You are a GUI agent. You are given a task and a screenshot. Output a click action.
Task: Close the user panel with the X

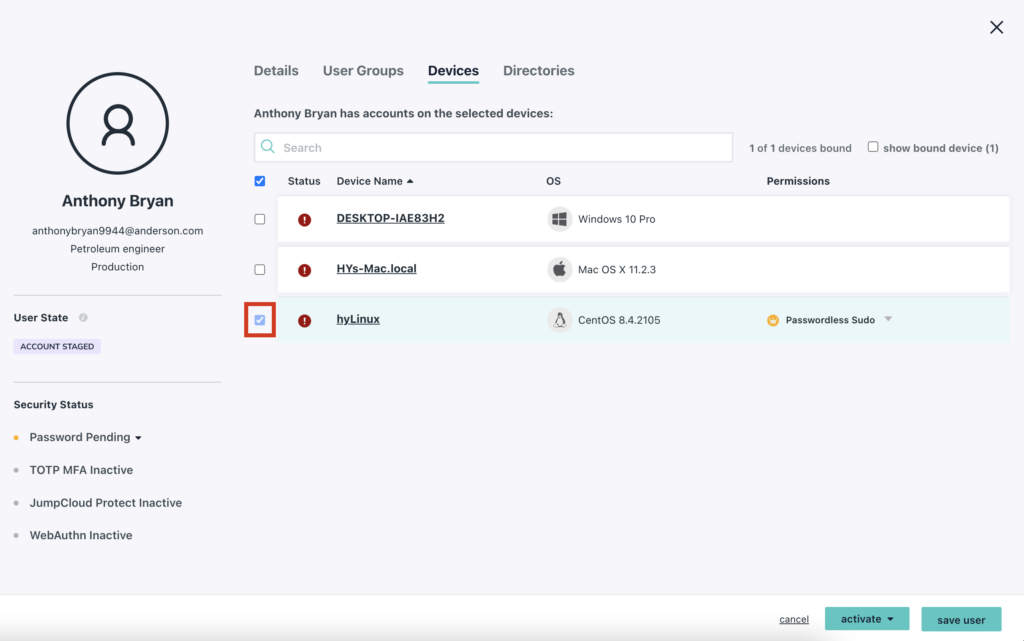[996, 28]
